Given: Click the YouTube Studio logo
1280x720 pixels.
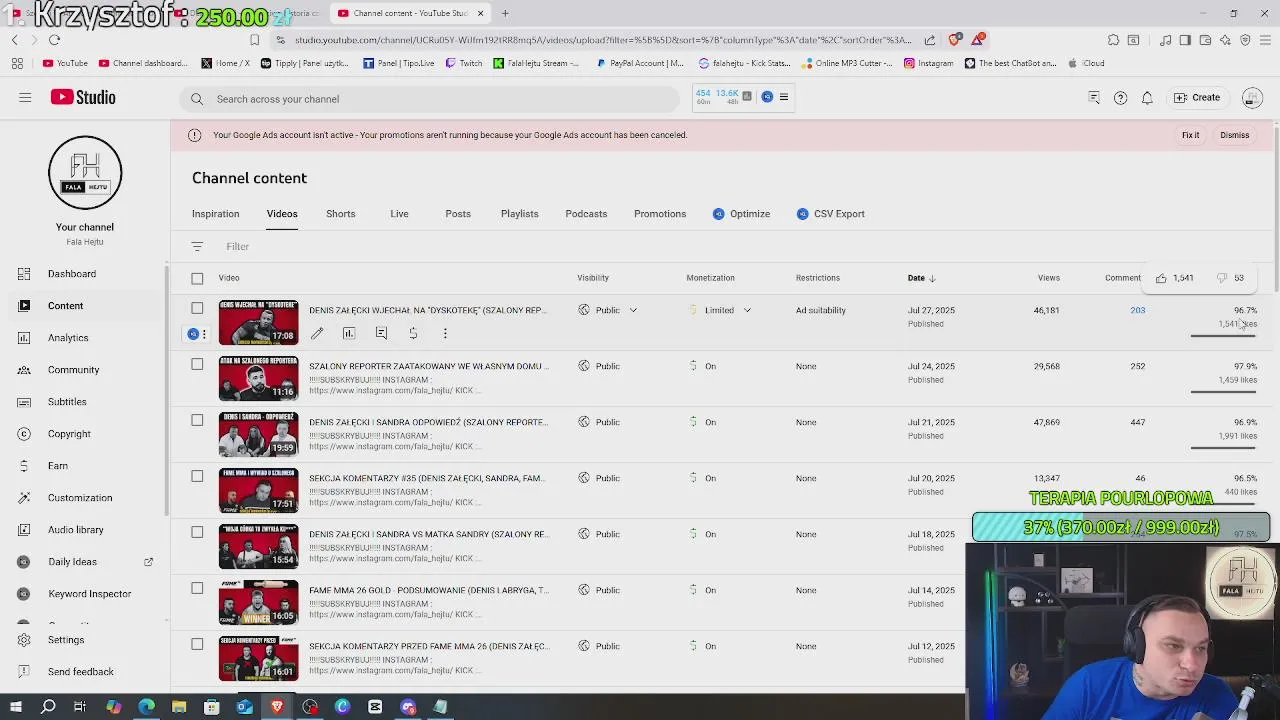Looking at the screenshot, I should [83, 97].
